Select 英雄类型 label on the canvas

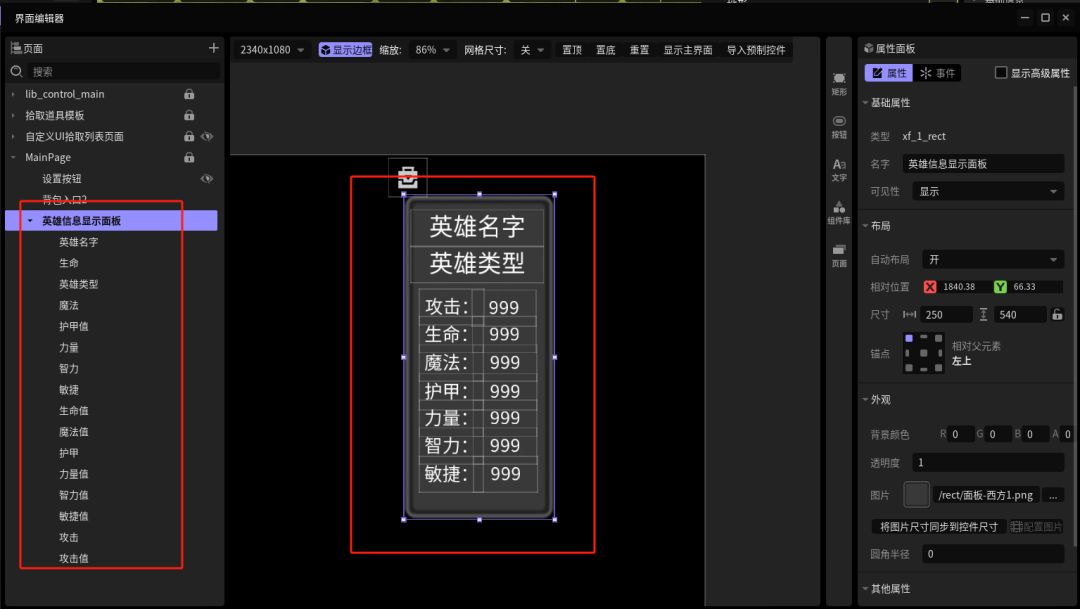tap(477, 264)
